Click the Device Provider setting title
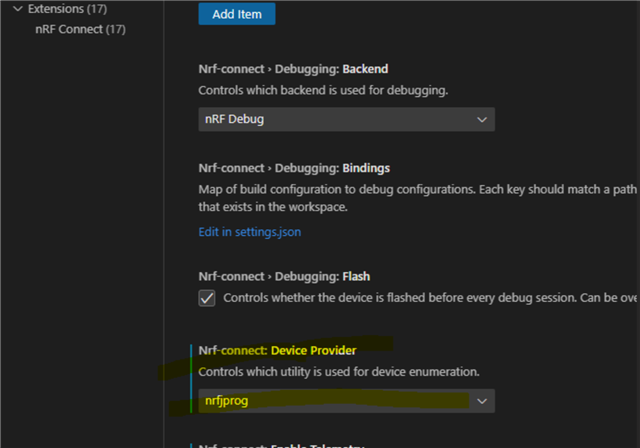The image size is (640, 448). coord(278,350)
